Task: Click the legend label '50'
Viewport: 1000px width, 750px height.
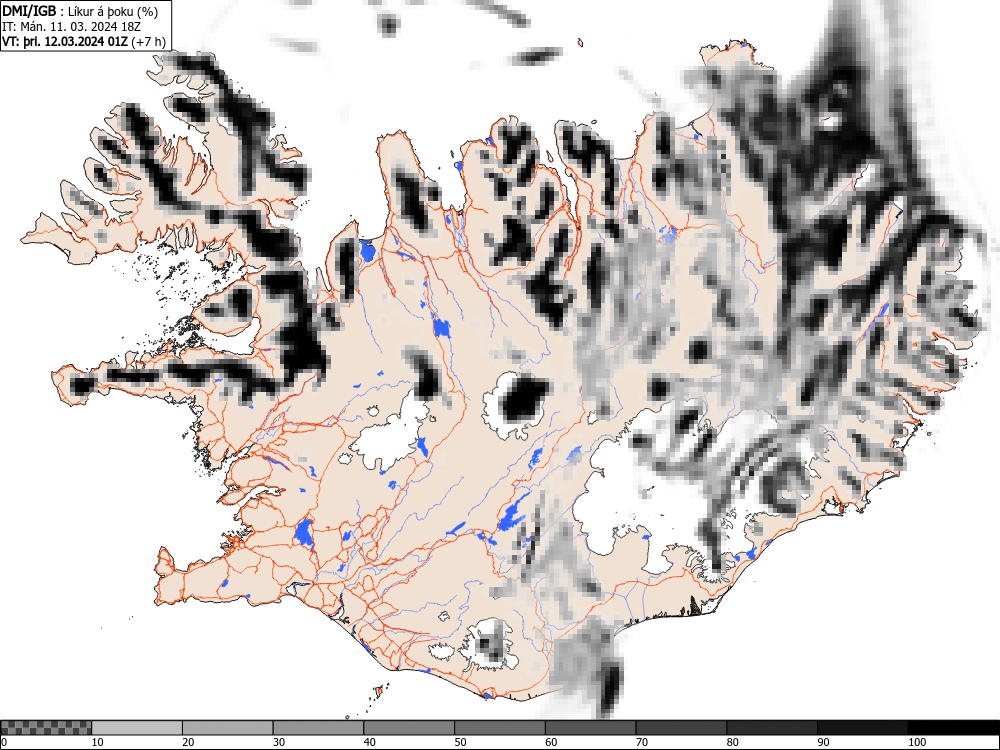Action: click(x=460, y=742)
